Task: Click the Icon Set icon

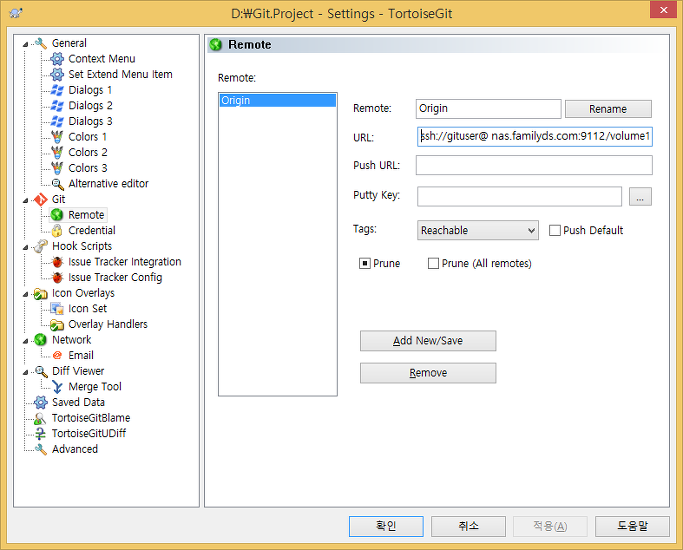Action: (57, 309)
